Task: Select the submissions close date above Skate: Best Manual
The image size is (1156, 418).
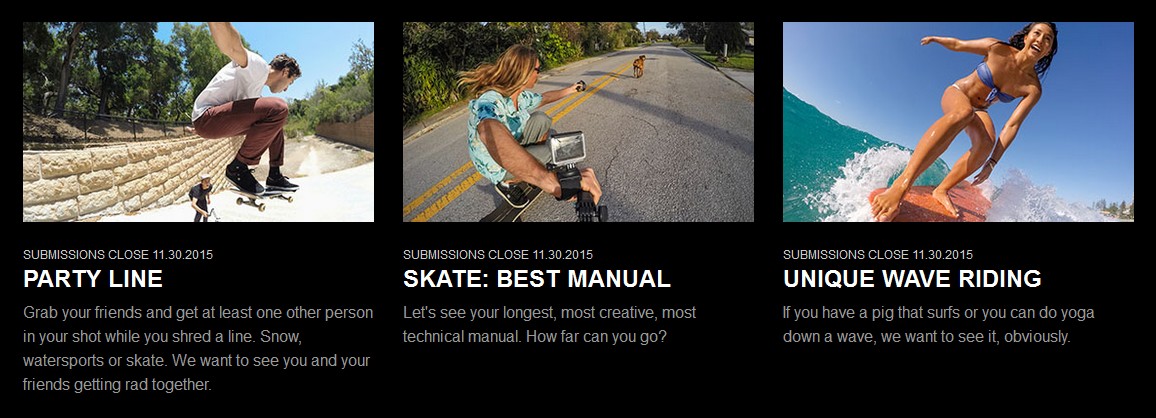Action: coord(498,254)
